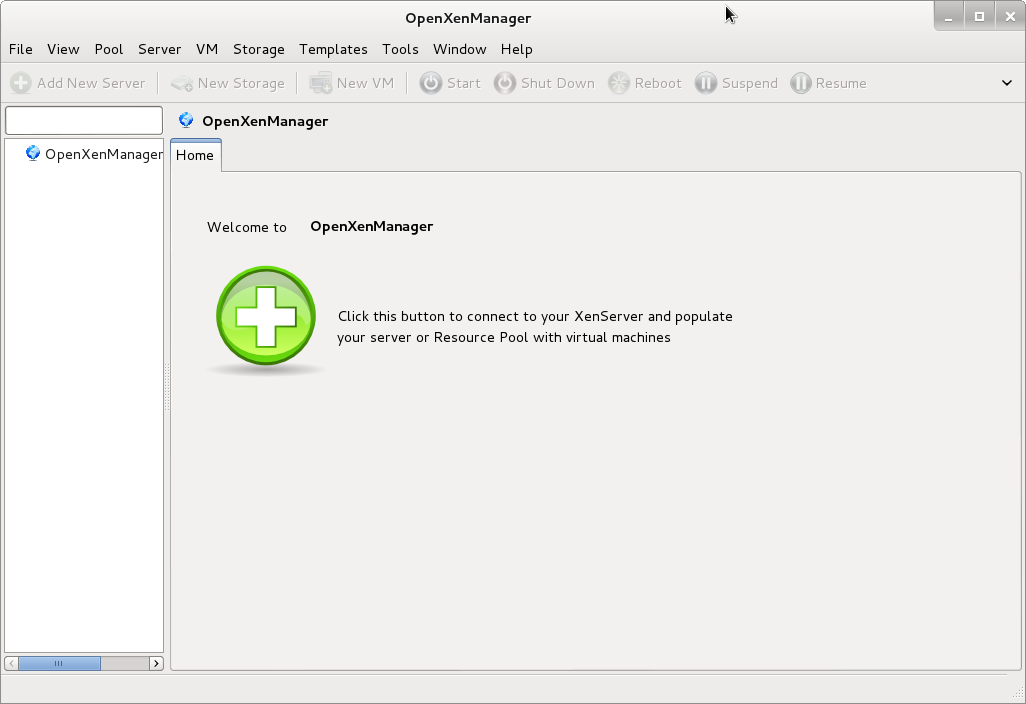The image size is (1026, 704).
Task: Click the Add New Server toolbar icon
Action: [21, 83]
